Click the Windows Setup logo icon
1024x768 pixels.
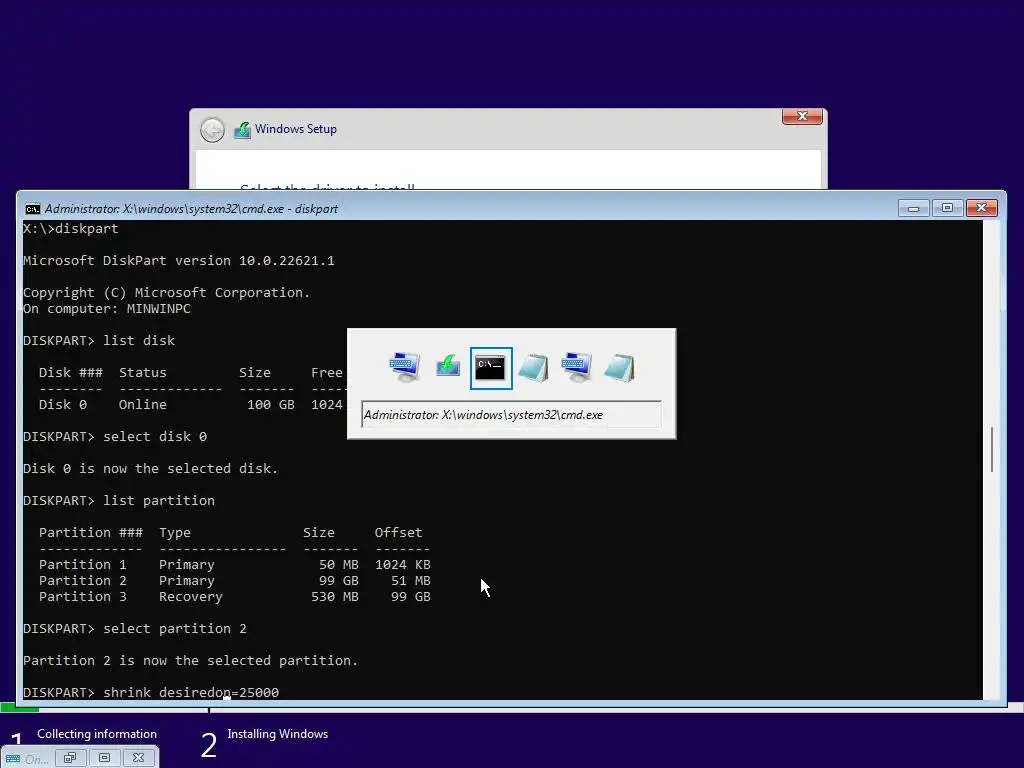242,129
